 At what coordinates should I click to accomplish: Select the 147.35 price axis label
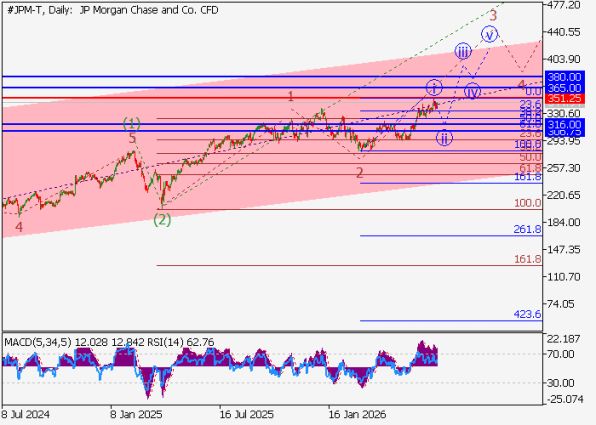tap(563, 249)
